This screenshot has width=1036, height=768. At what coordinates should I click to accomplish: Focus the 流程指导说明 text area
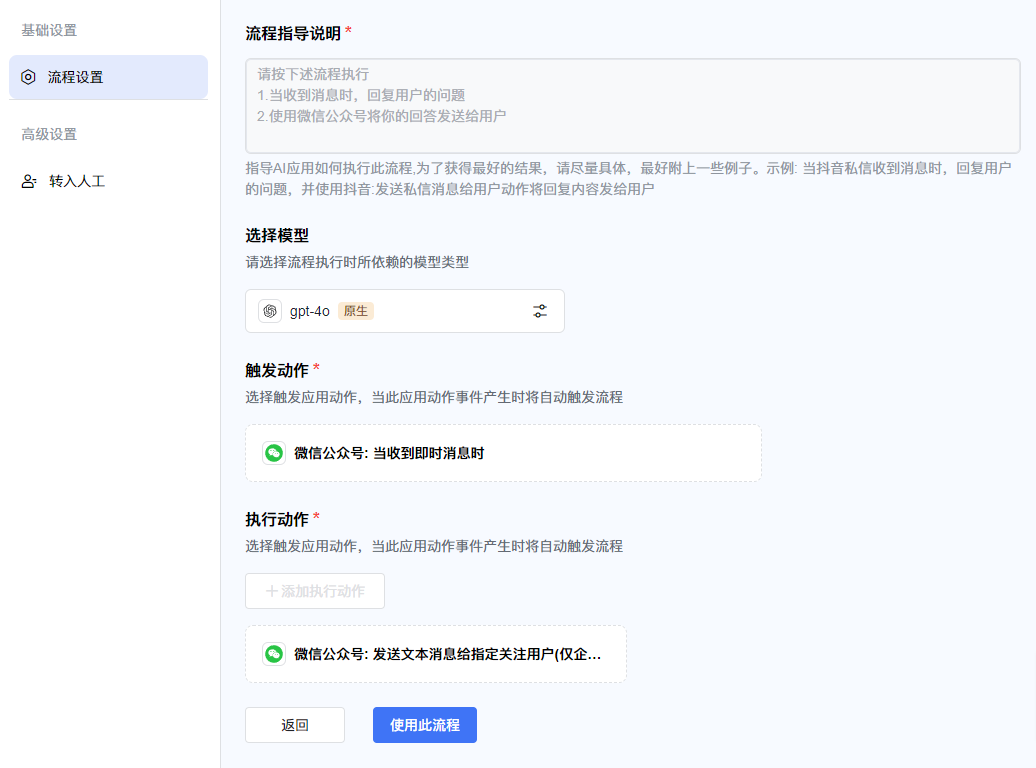pos(632,105)
